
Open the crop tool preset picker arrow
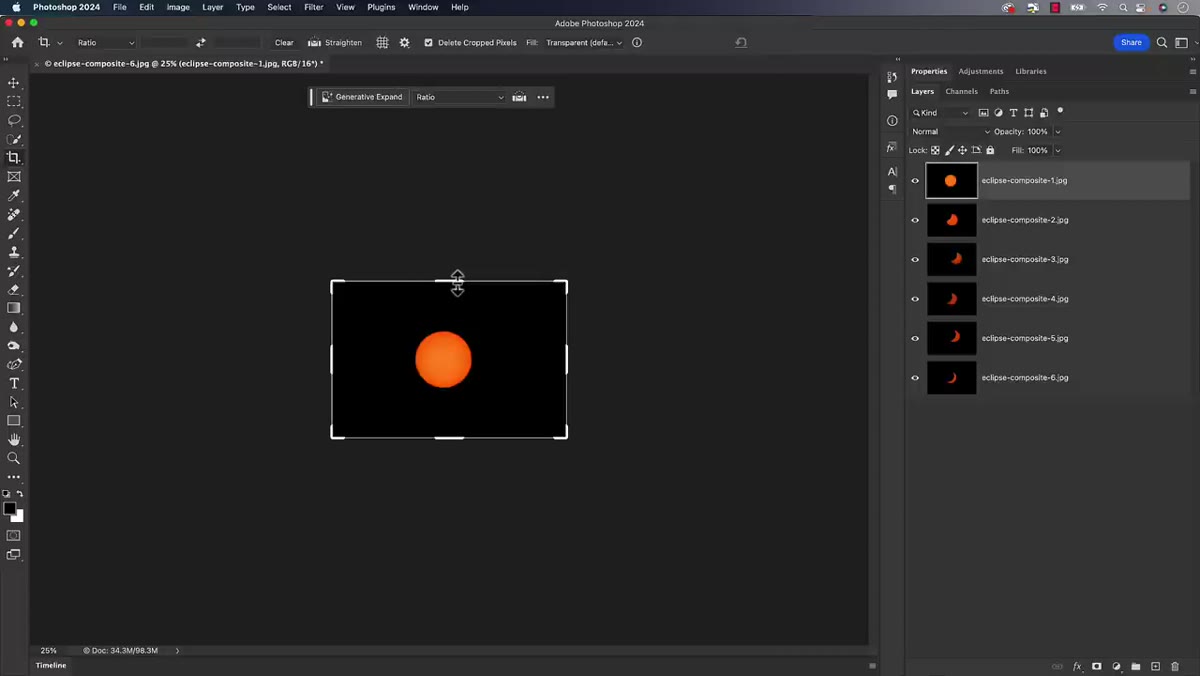click(60, 43)
